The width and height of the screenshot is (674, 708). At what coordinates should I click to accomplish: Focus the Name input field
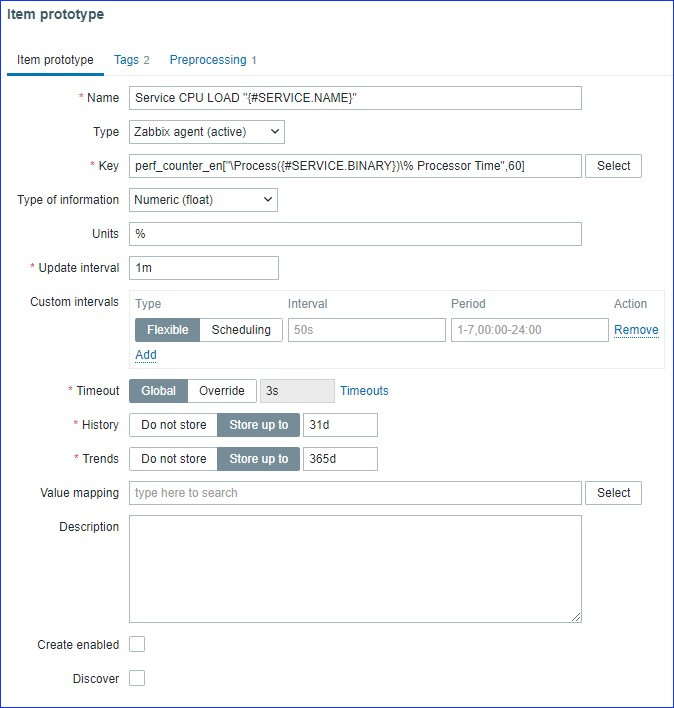click(355, 98)
